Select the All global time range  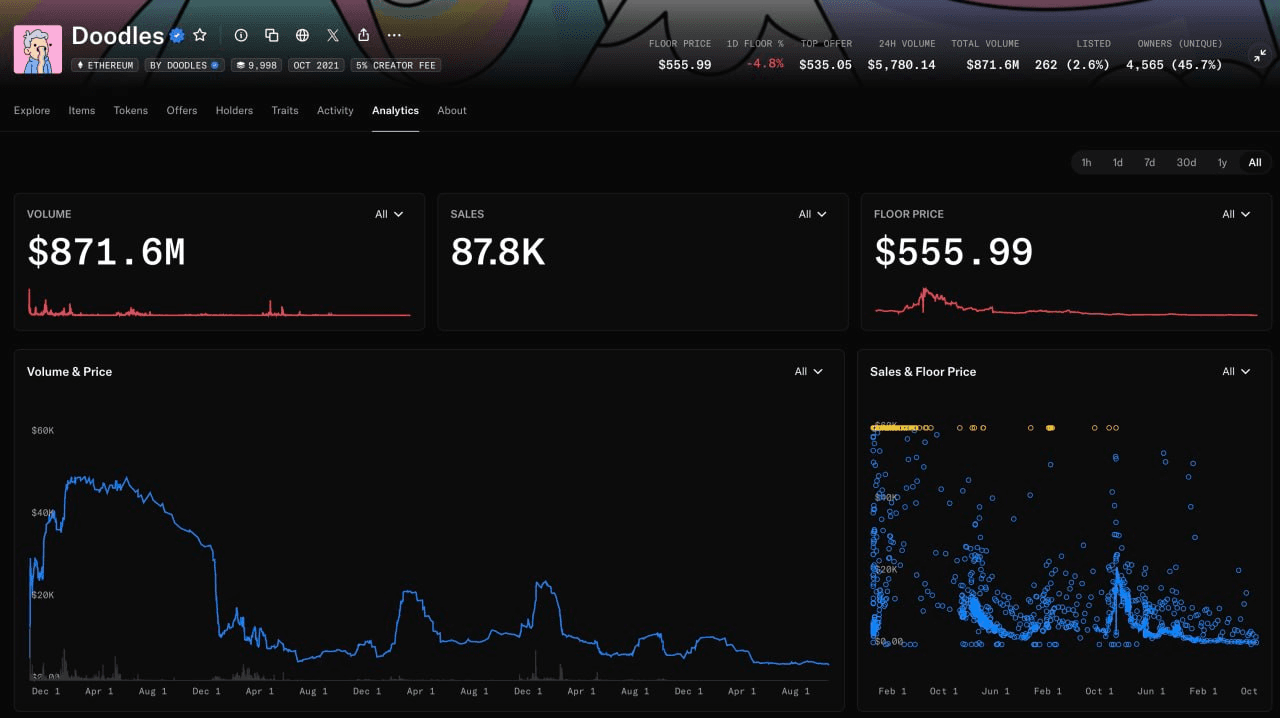click(x=1255, y=162)
